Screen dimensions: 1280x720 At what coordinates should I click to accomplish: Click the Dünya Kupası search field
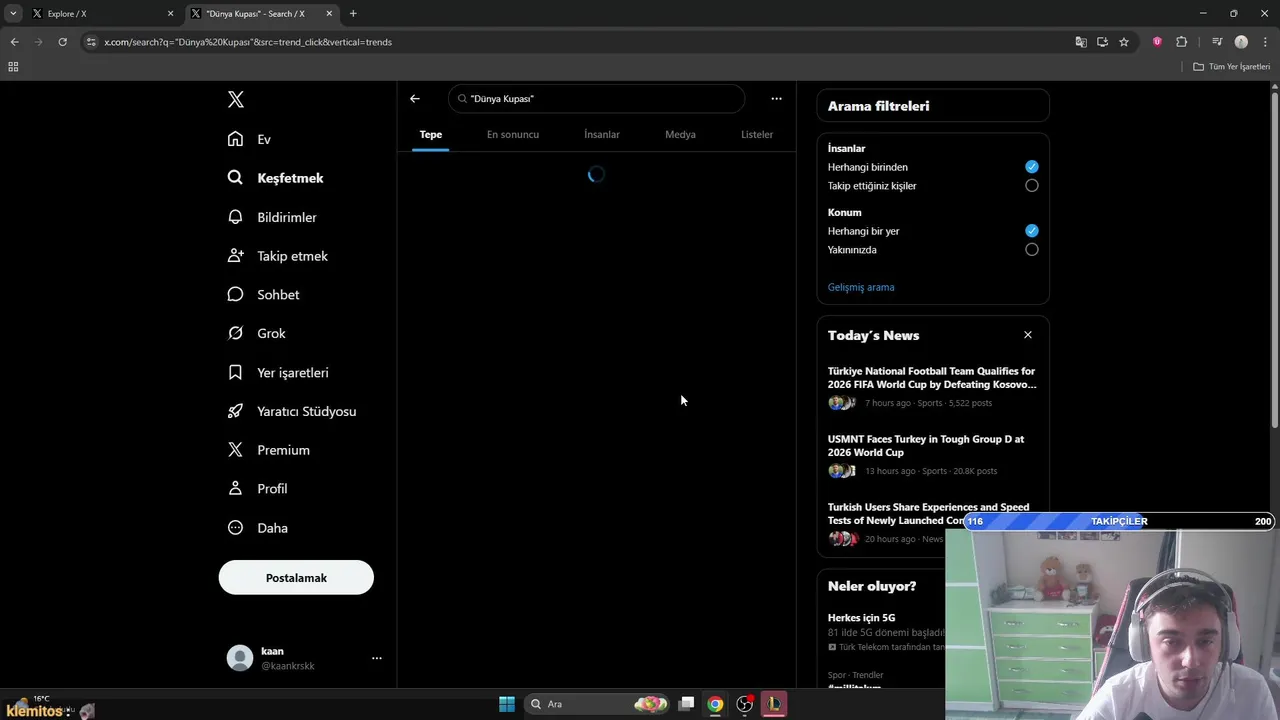coord(597,98)
